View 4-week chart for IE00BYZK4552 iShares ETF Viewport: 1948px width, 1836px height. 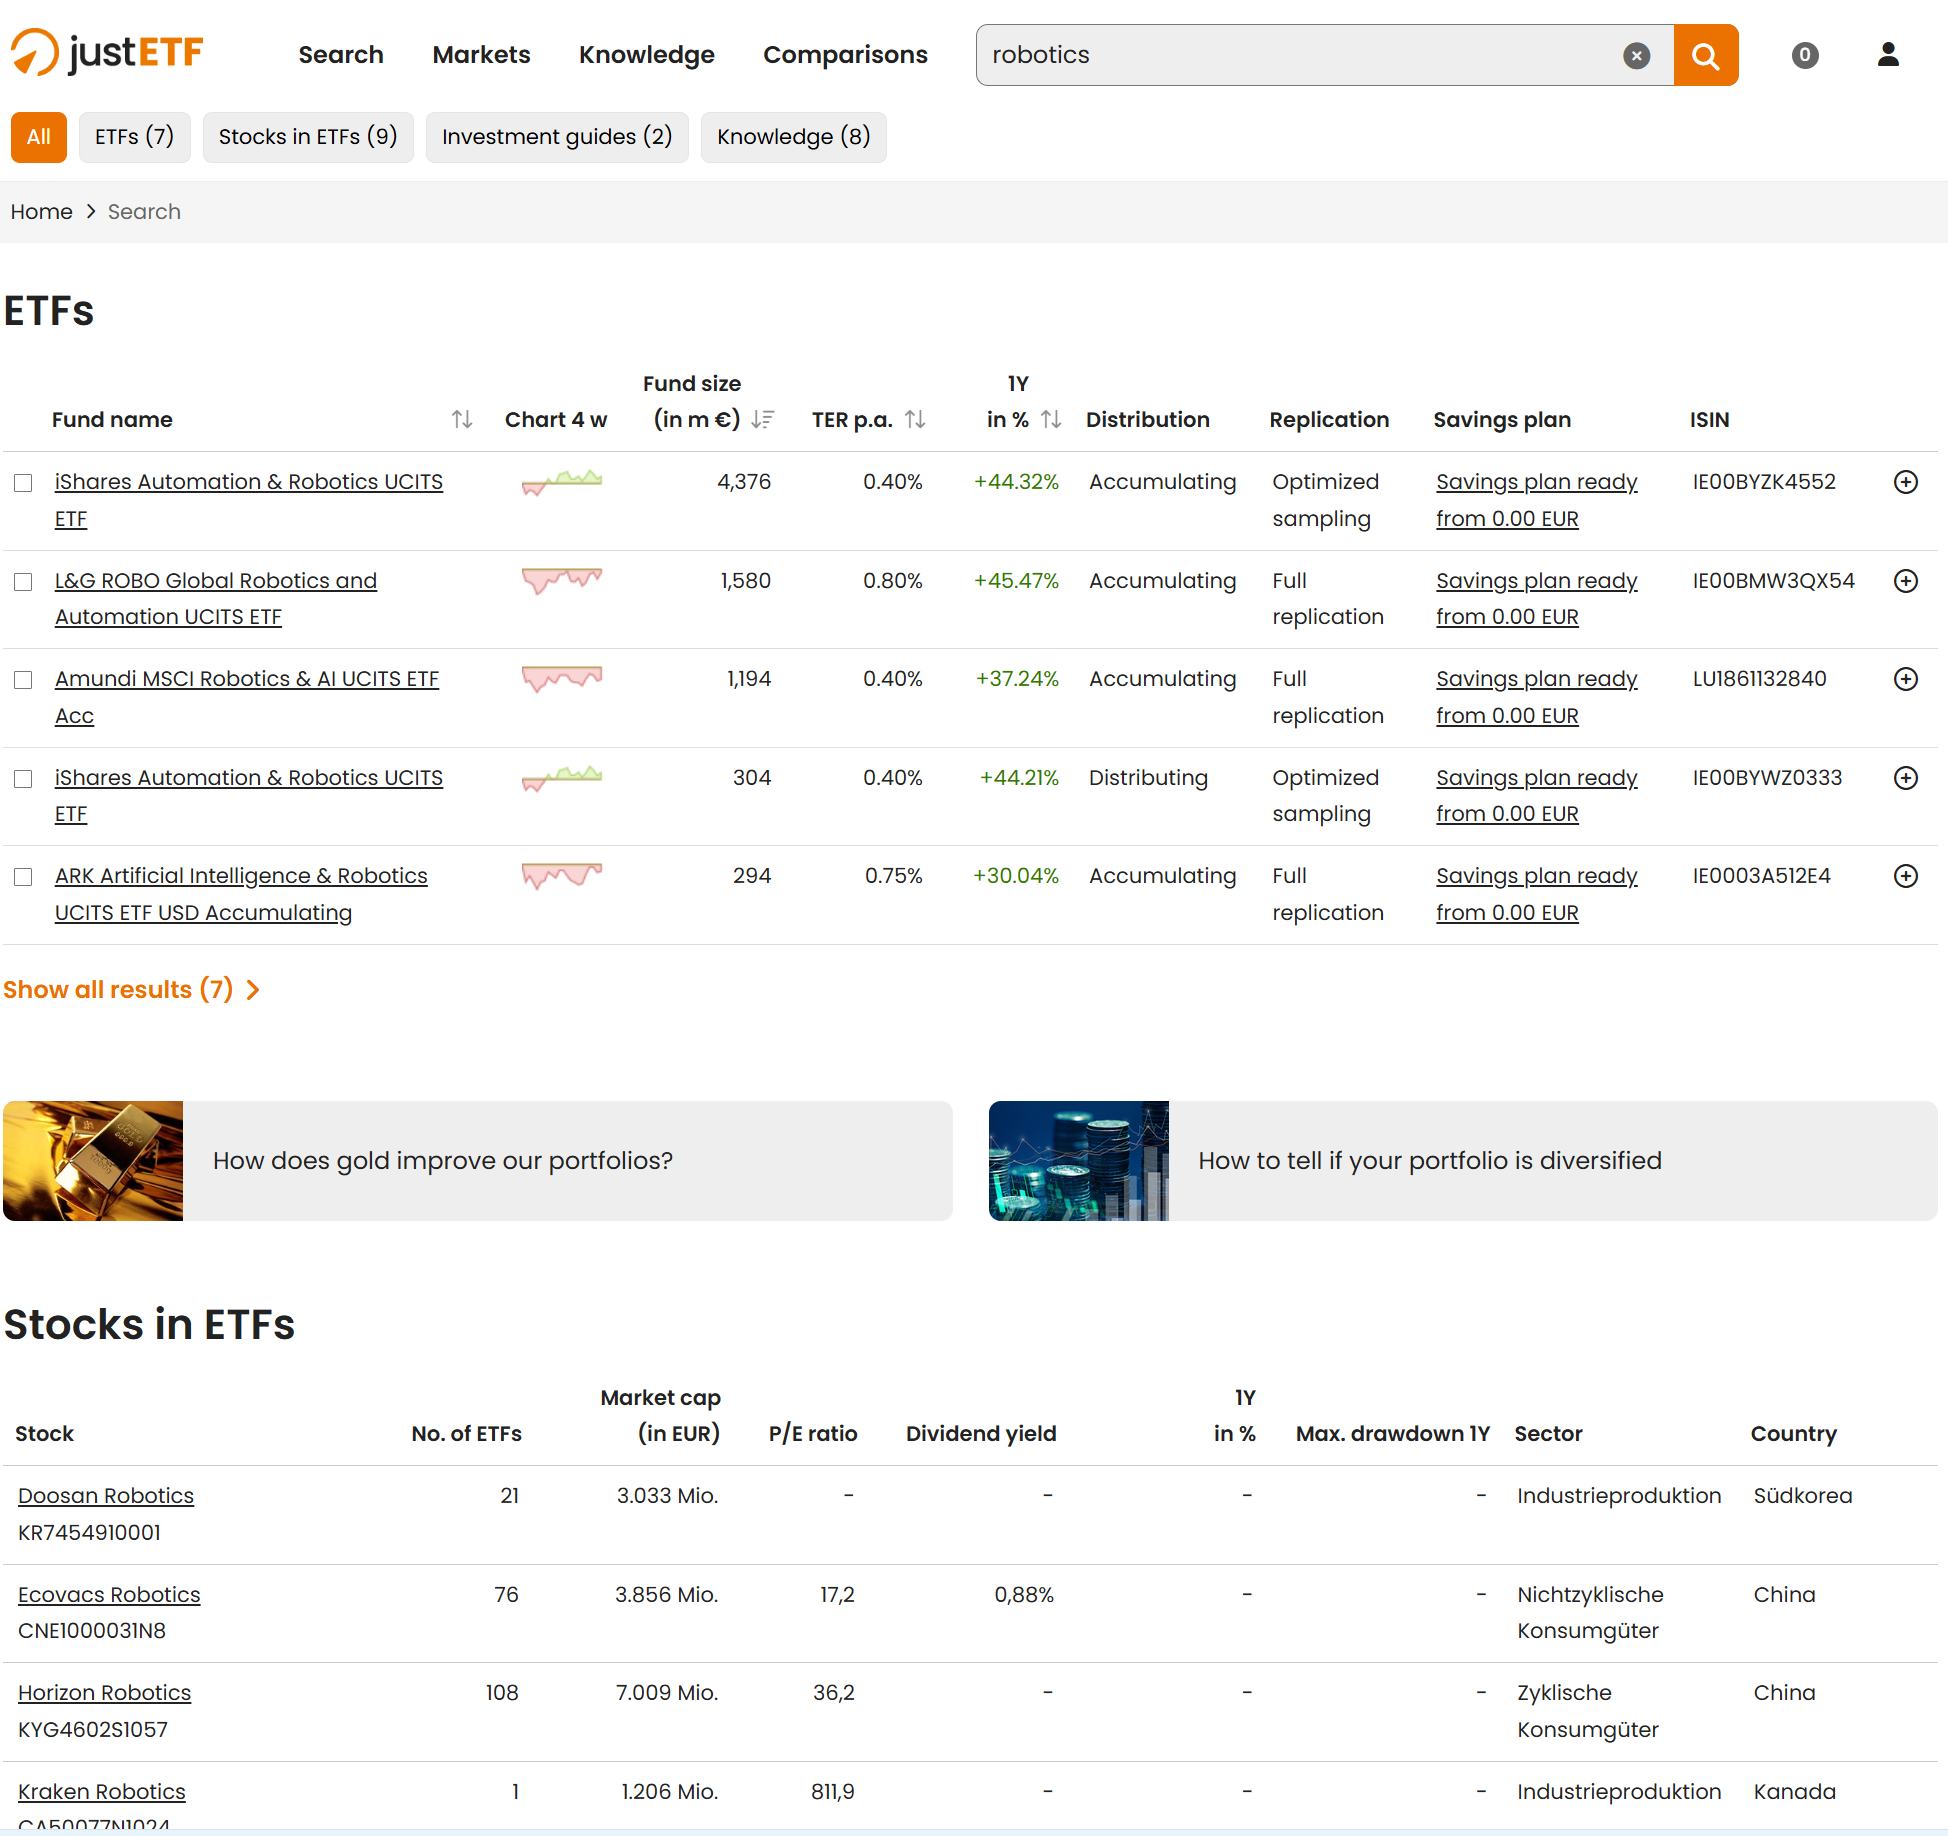click(x=562, y=483)
